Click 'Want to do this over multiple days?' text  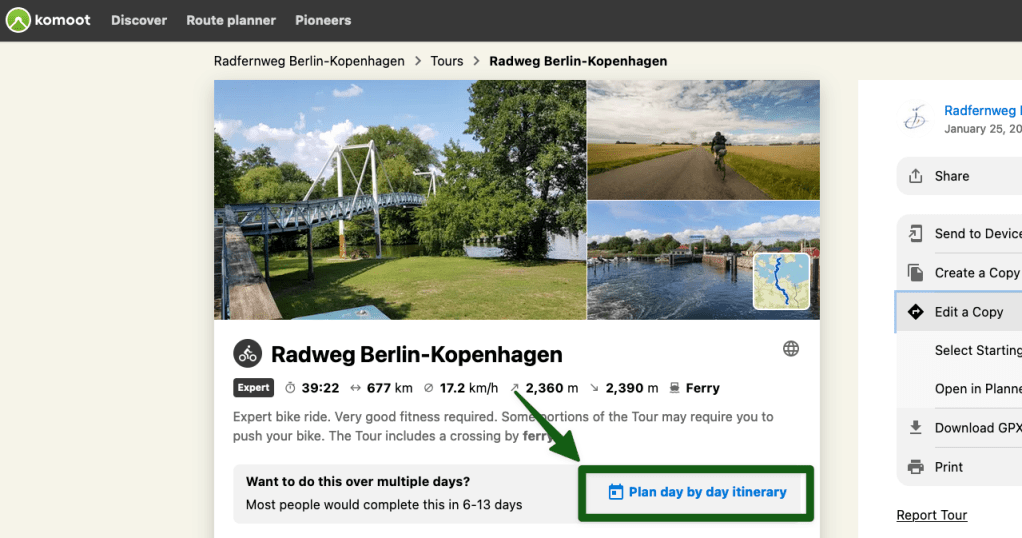coord(358,482)
